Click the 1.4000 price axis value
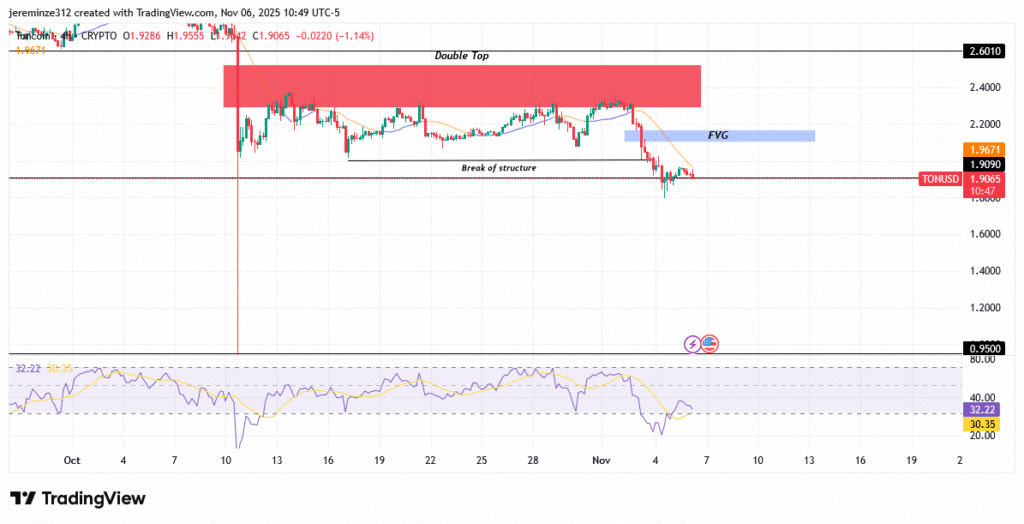Screen dimensions: 1024x524 click(985, 270)
